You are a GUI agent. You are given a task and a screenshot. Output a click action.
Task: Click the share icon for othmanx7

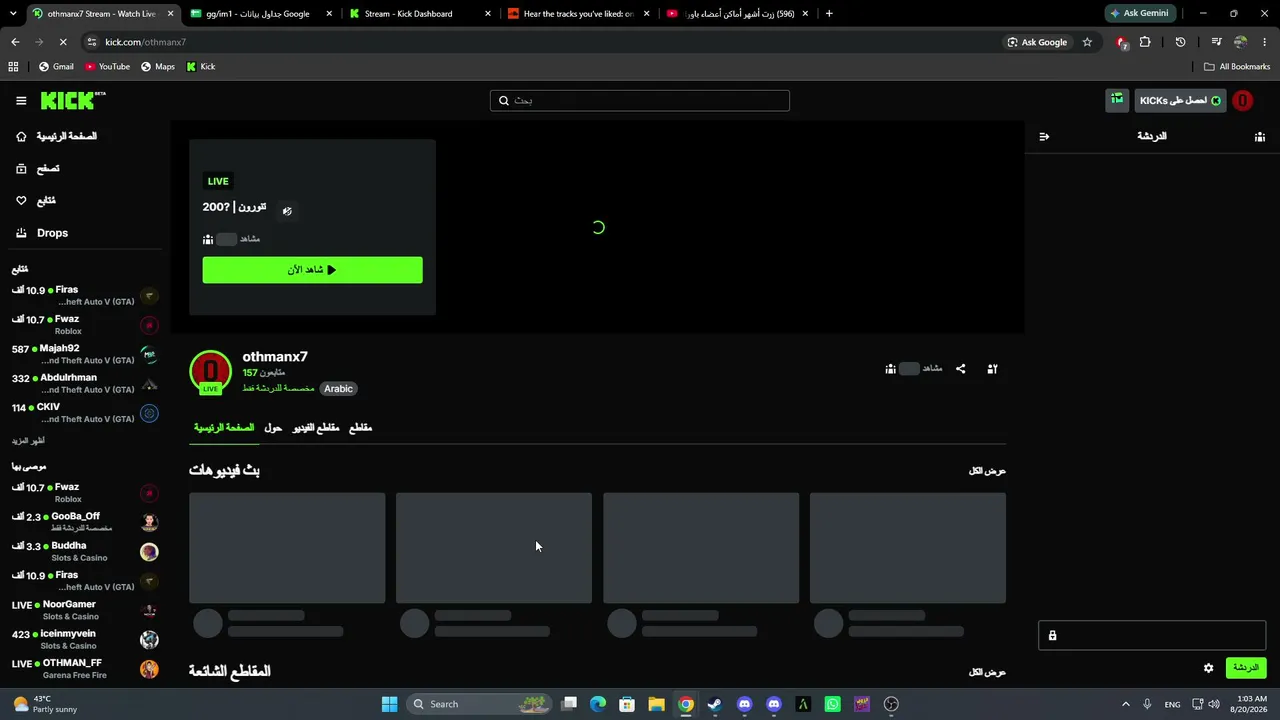tap(961, 369)
